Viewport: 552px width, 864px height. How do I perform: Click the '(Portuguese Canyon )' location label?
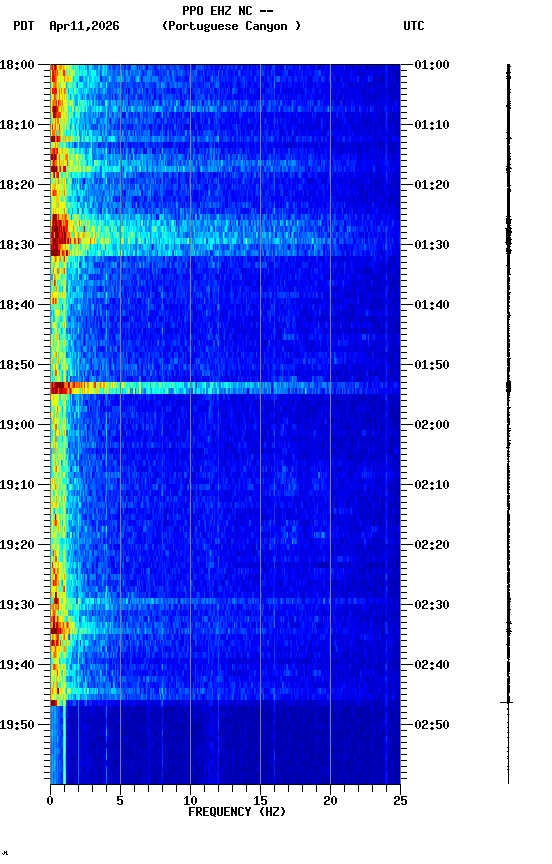(x=231, y=26)
